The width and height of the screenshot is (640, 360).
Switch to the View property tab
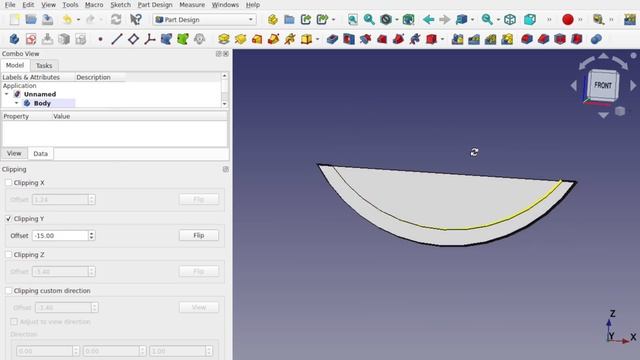[x=14, y=153]
